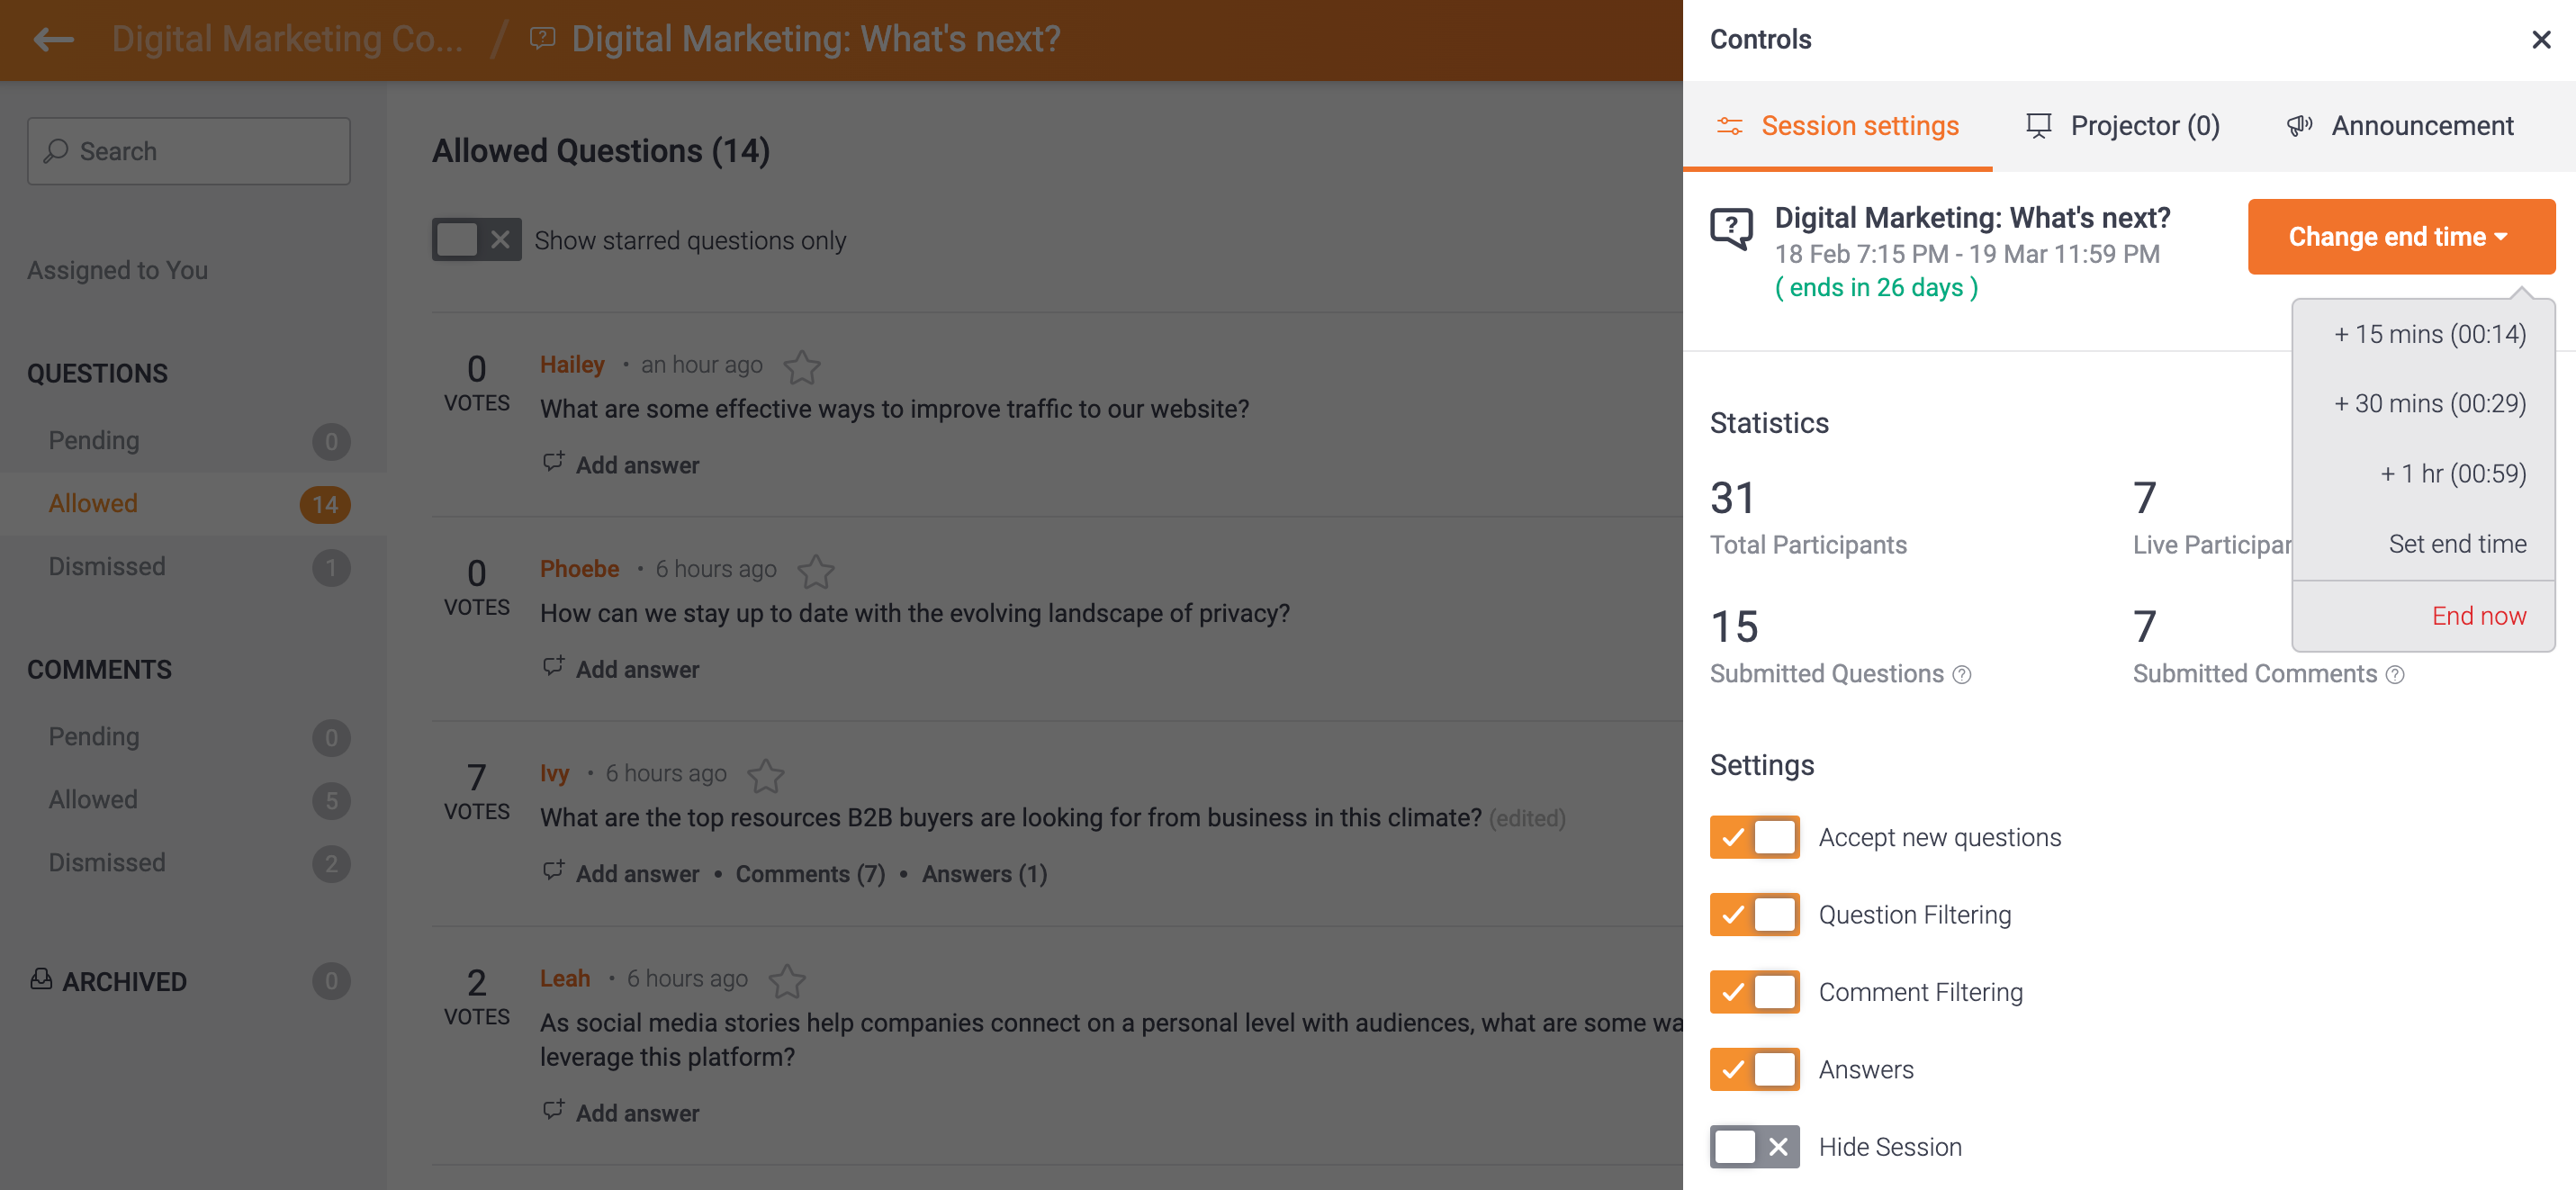Screen dimensions: 2576x1190
Task: Star Leah's question
Action: (x=786, y=981)
